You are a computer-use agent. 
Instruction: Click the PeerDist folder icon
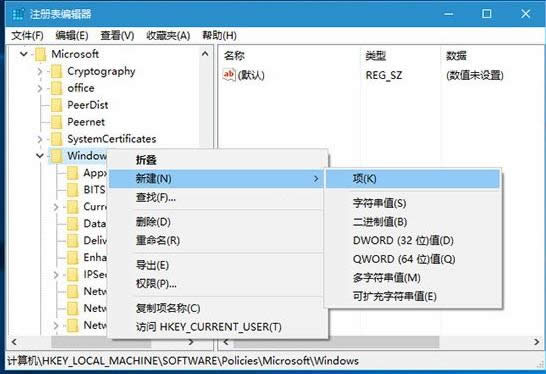56,105
